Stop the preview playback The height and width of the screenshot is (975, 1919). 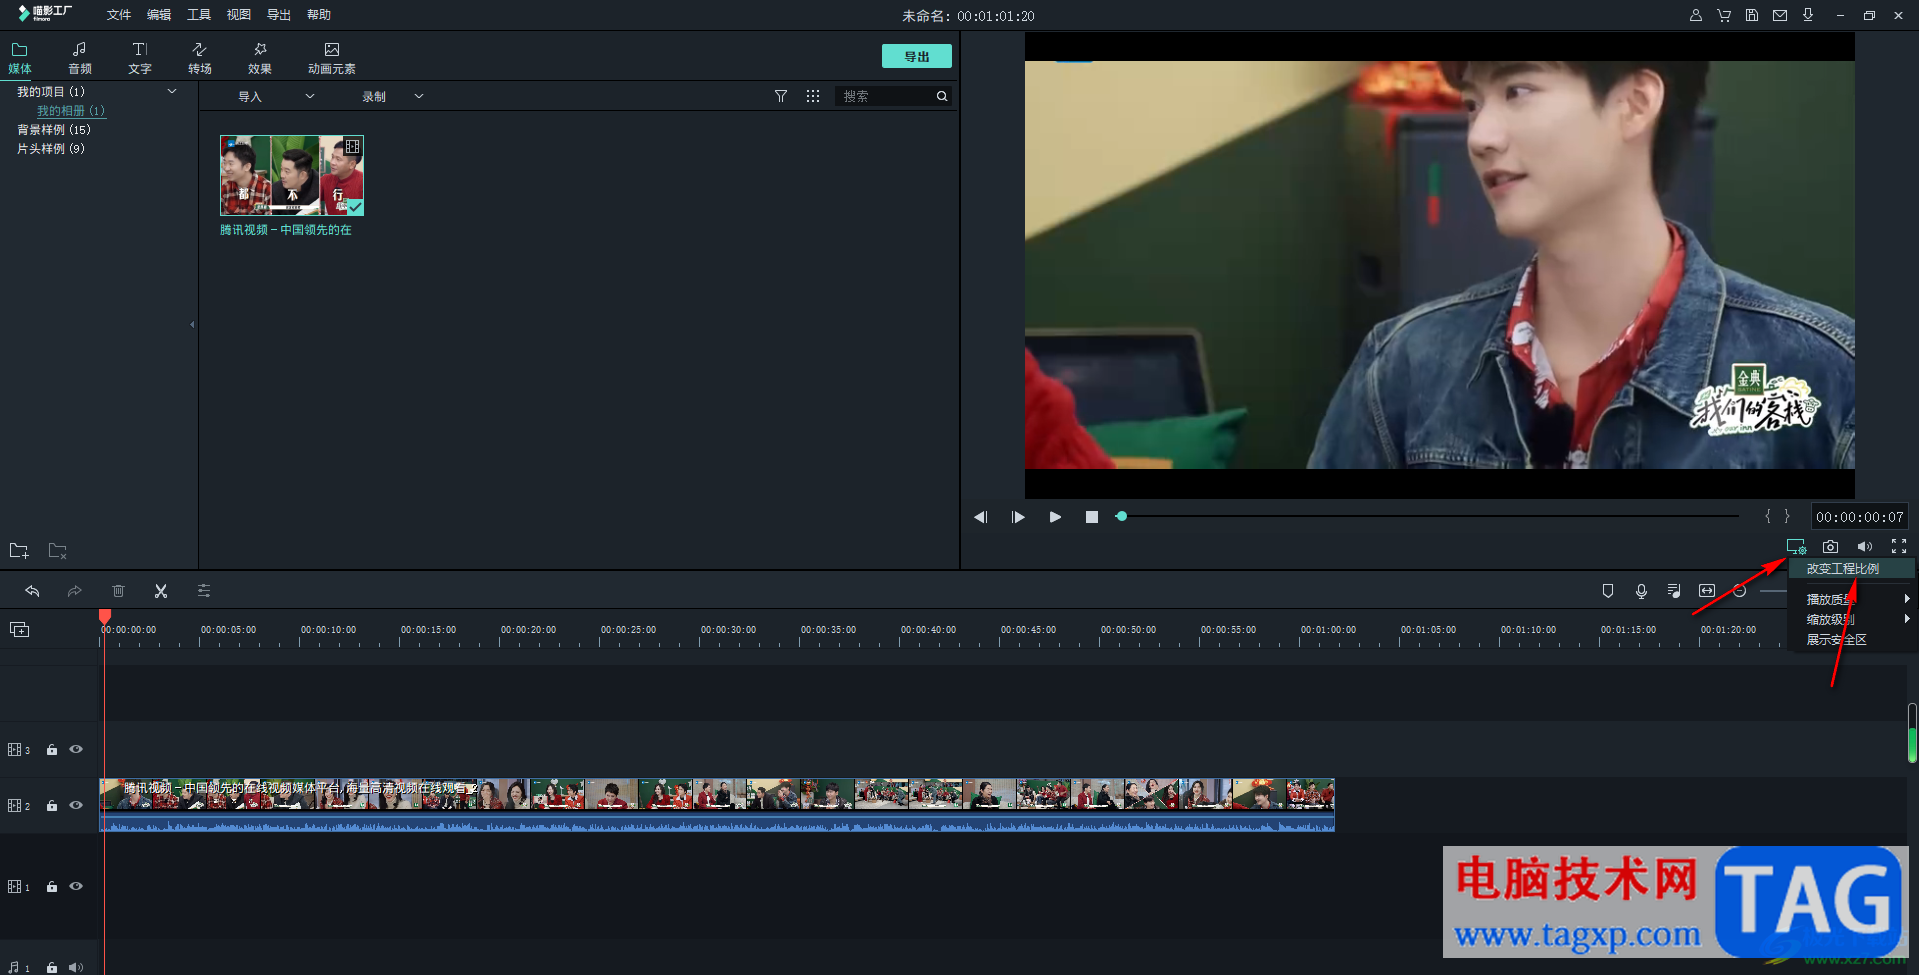click(1092, 517)
